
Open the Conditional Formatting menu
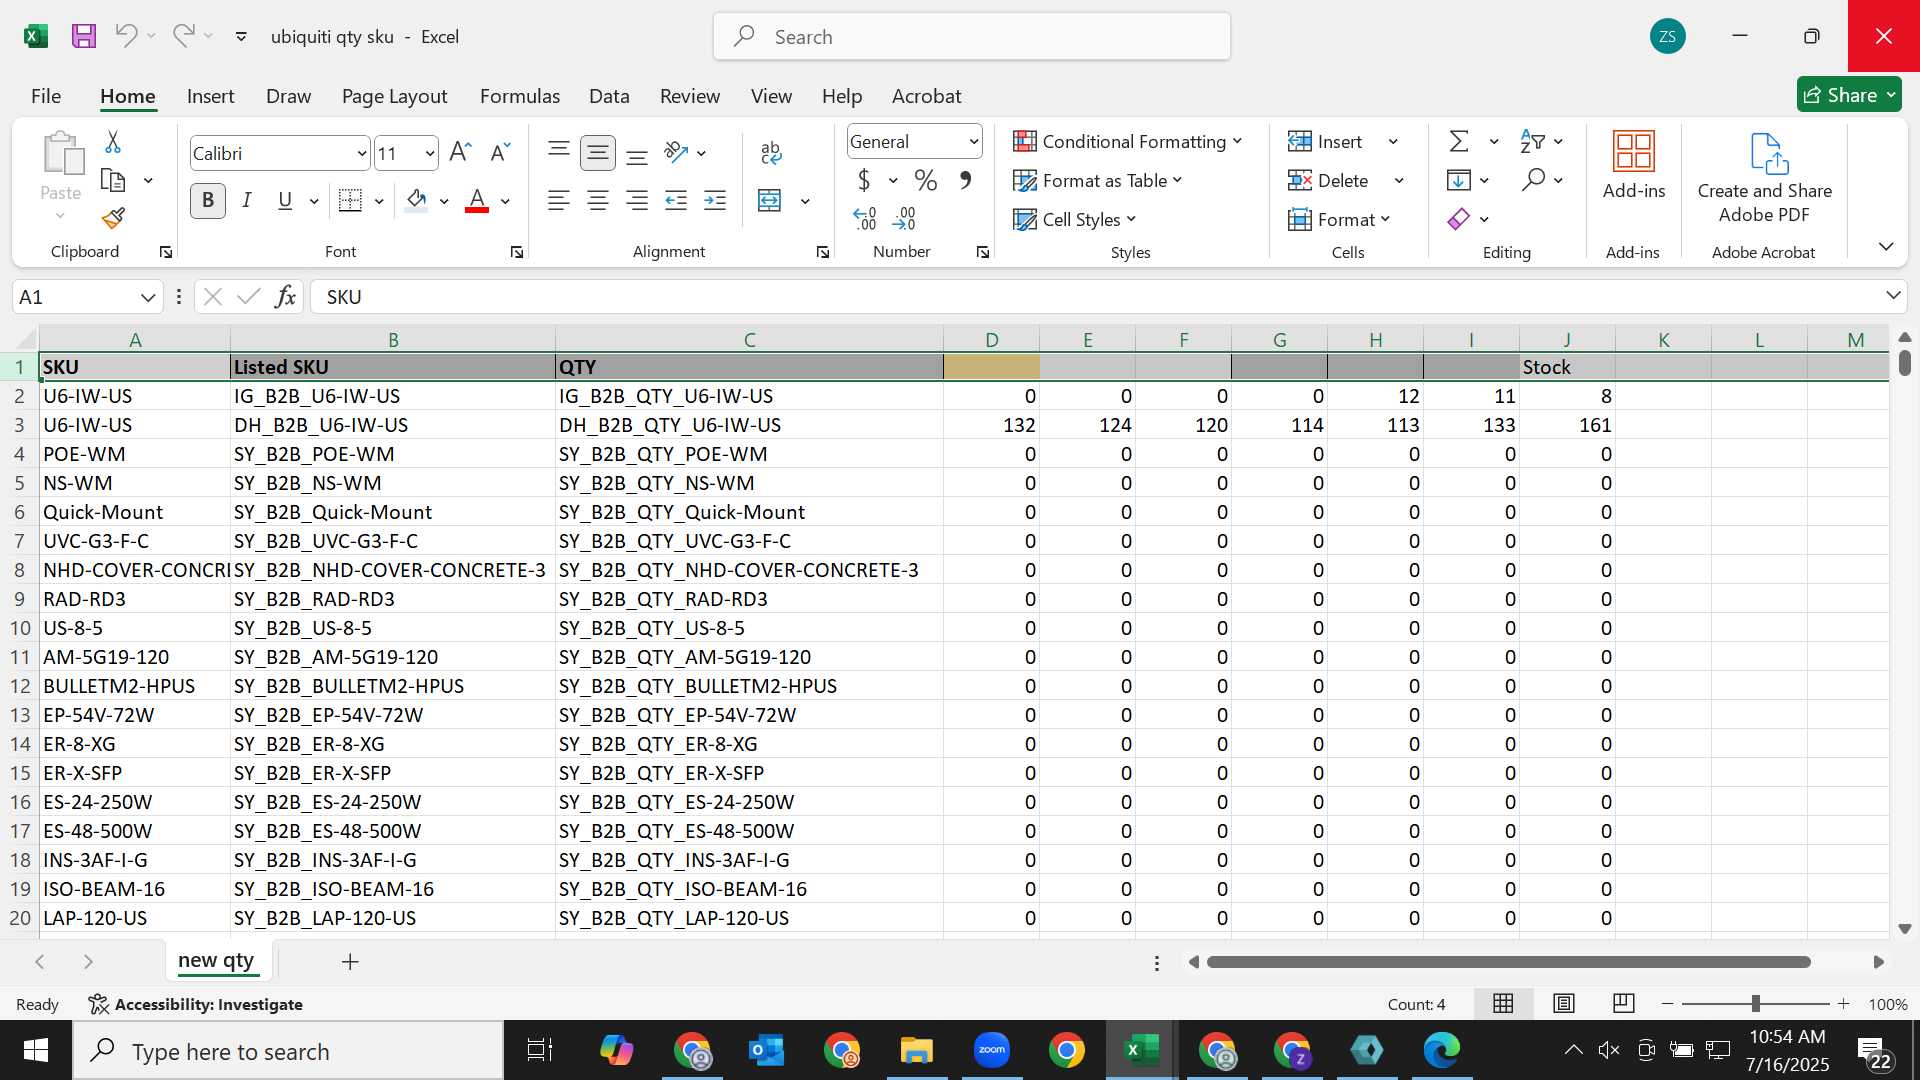coord(1127,142)
